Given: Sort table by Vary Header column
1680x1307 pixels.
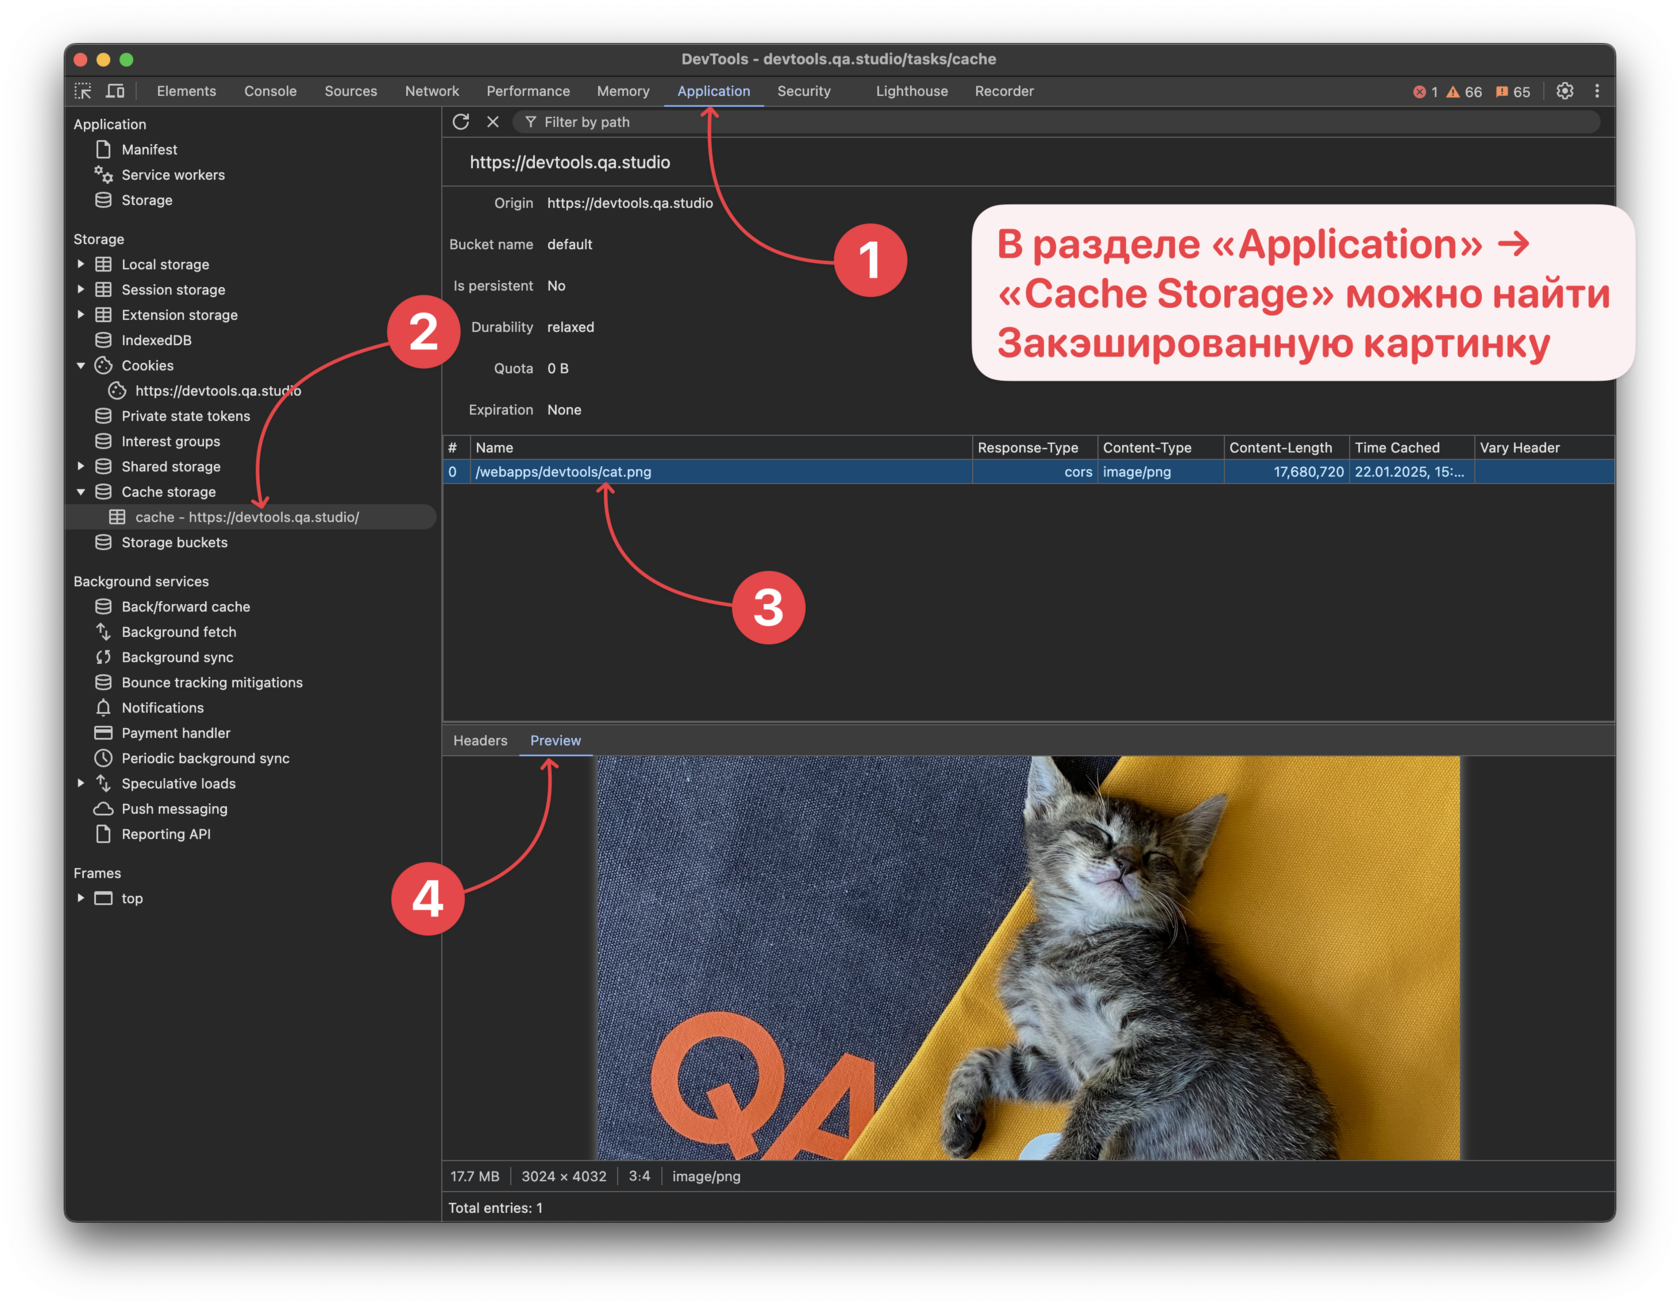Looking at the screenshot, I should click(x=1544, y=448).
